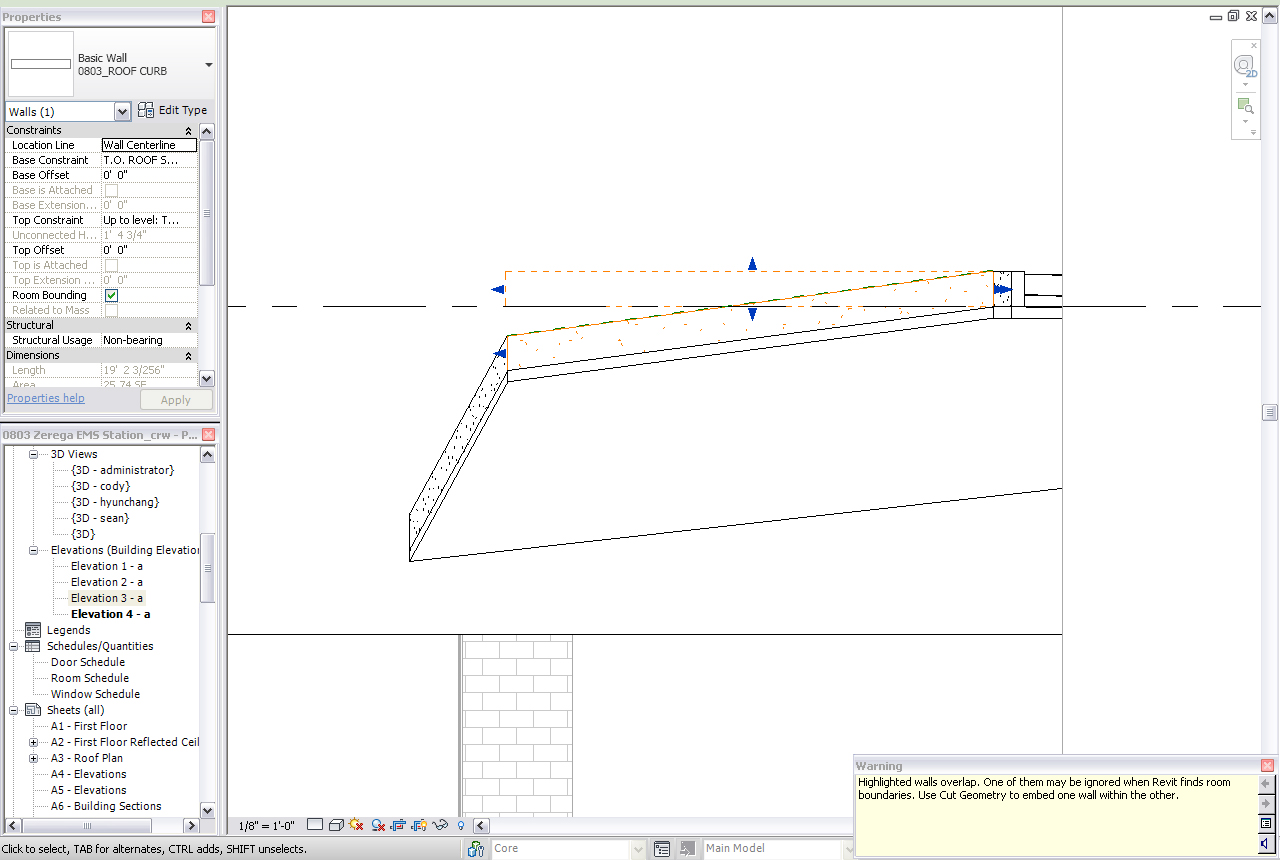Open the Main Model design option dropdown
1280x860 pixels.
coord(848,849)
